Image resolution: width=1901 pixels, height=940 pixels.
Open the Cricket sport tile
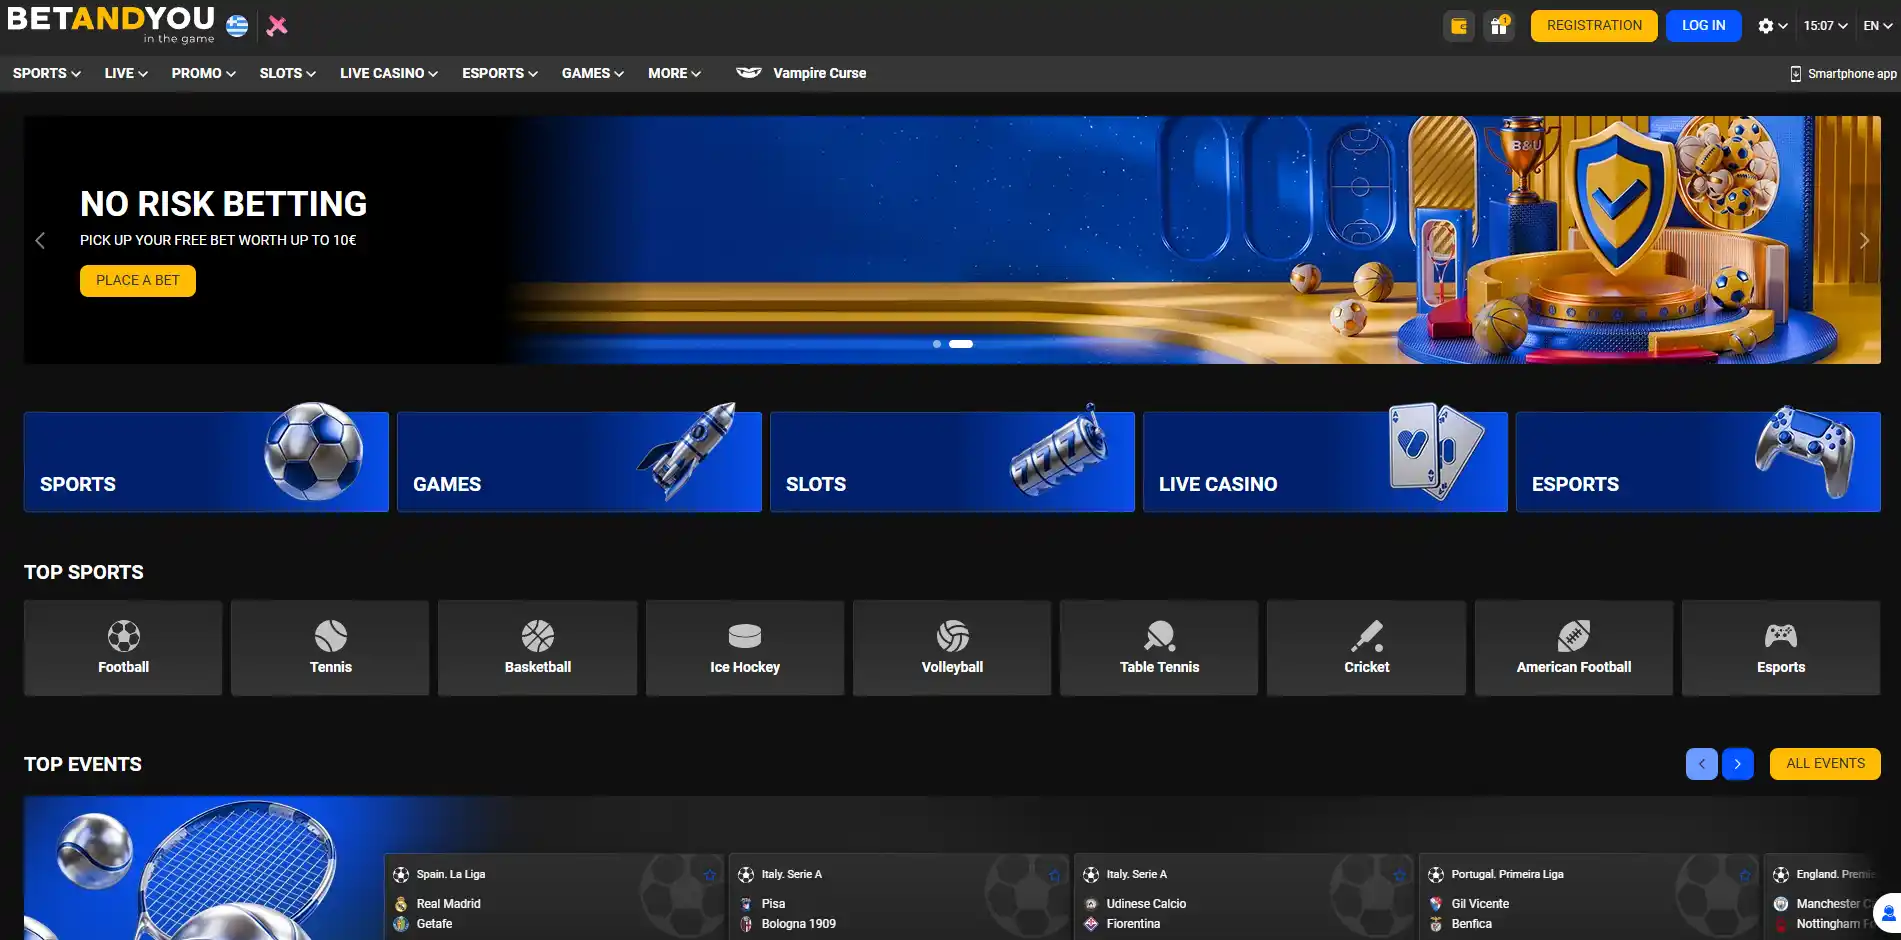coord(1366,648)
